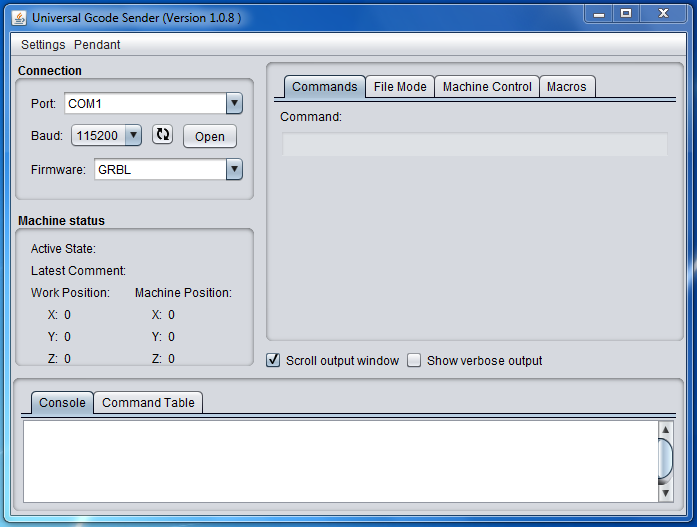Open the Port dropdown arrow
The image size is (697, 527).
click(234, 104)
